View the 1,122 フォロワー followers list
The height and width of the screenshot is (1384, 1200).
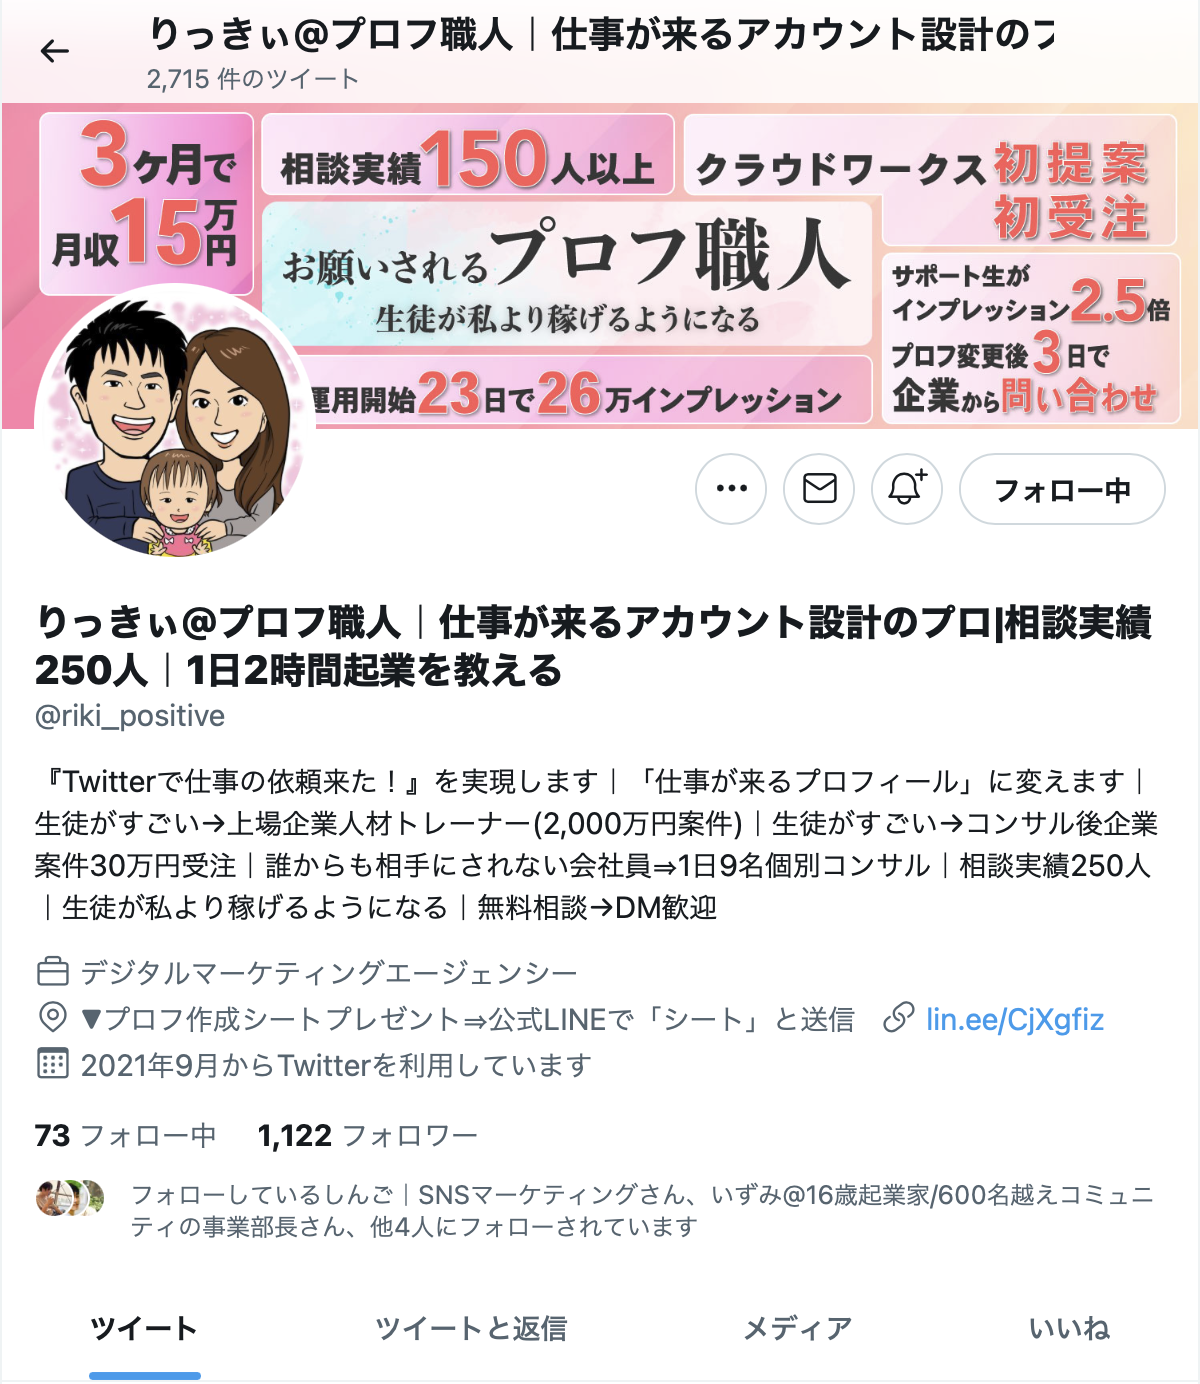click(x=367, y=1135)
